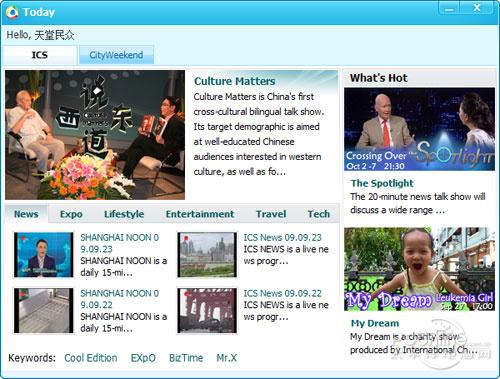500x379 pixels.
Task: Select the Entertainment category tab
Action: coord(200,214)
